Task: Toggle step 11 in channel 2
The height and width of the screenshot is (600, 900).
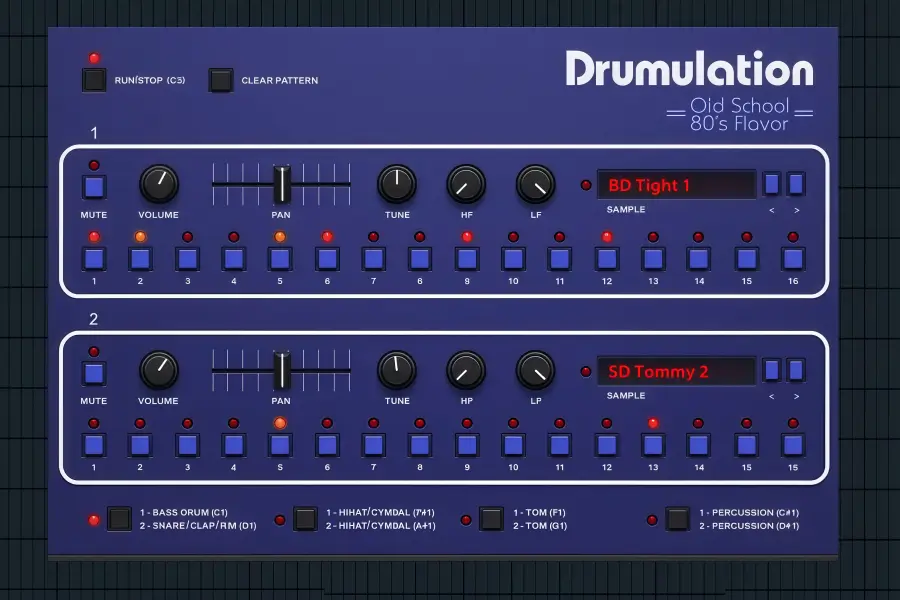Action: (560, 445)
